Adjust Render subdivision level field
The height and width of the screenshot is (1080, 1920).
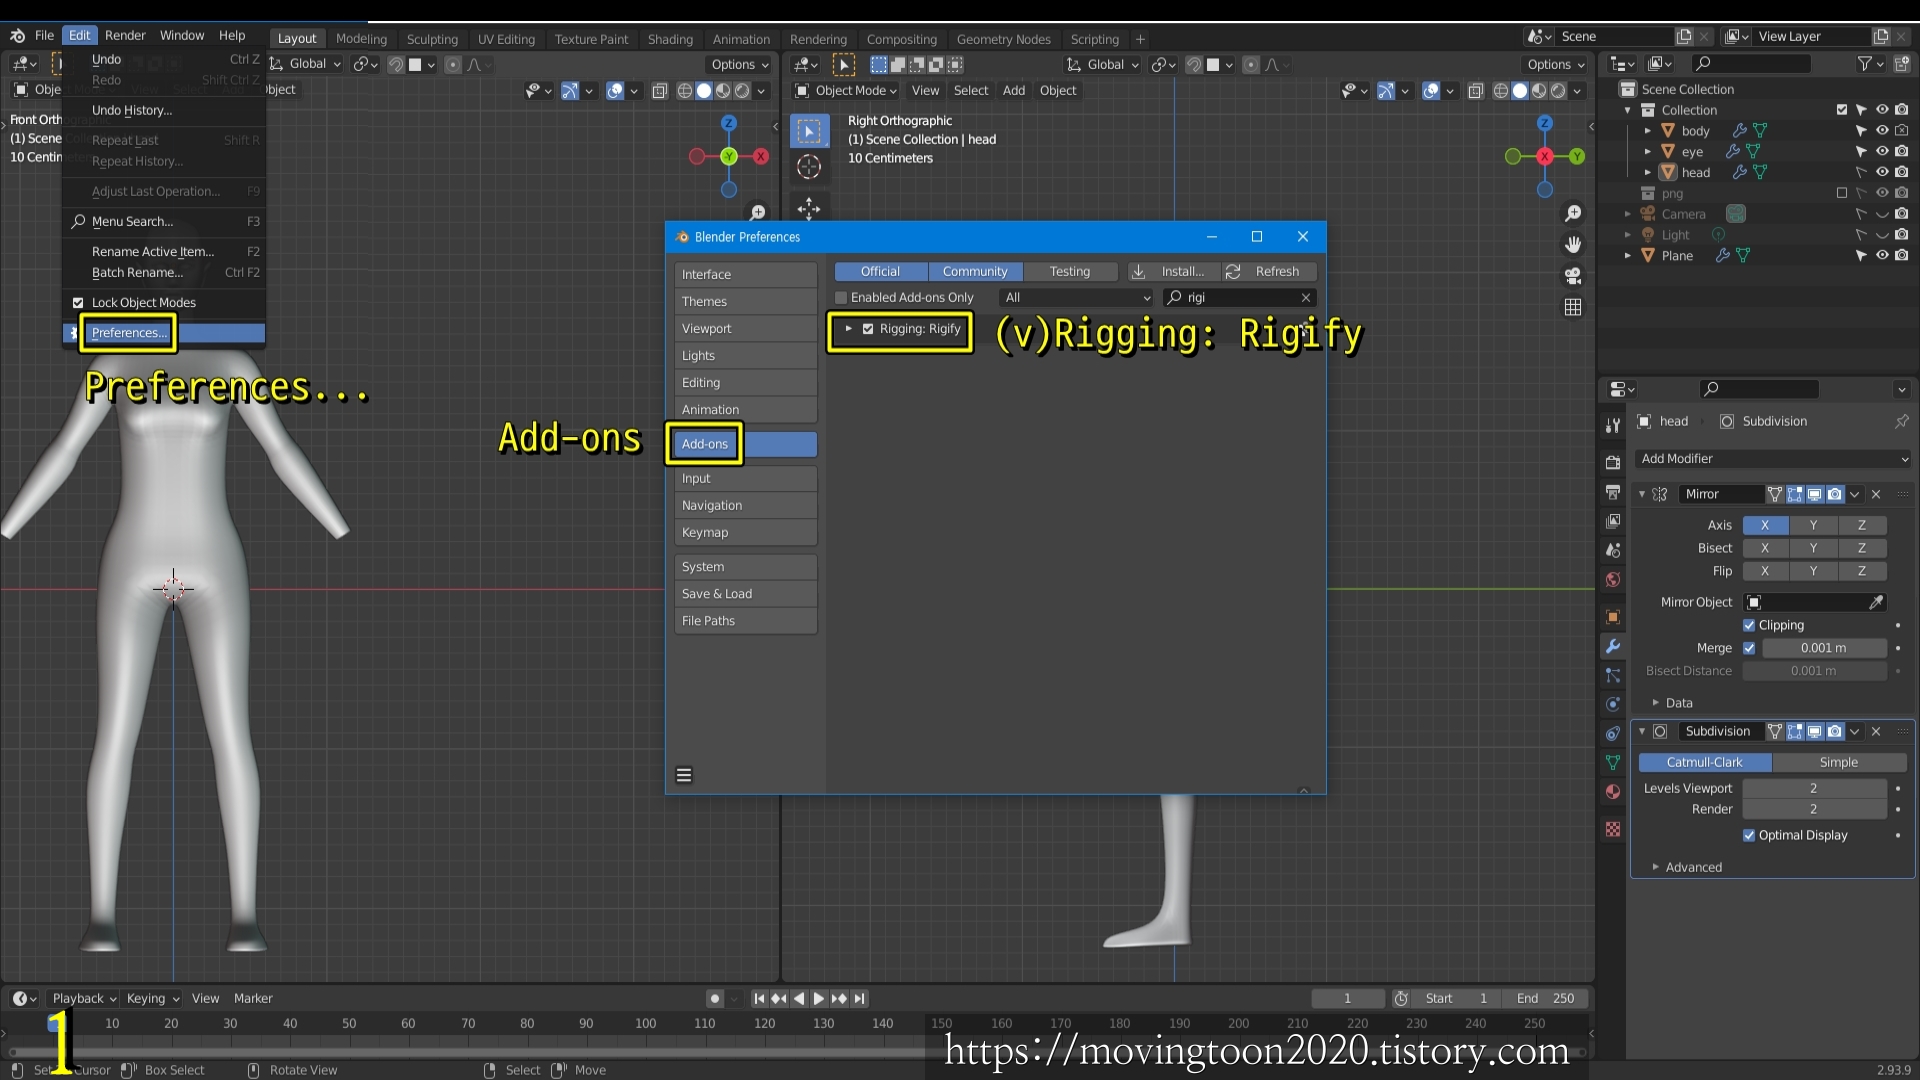(x=1813, y=809)
